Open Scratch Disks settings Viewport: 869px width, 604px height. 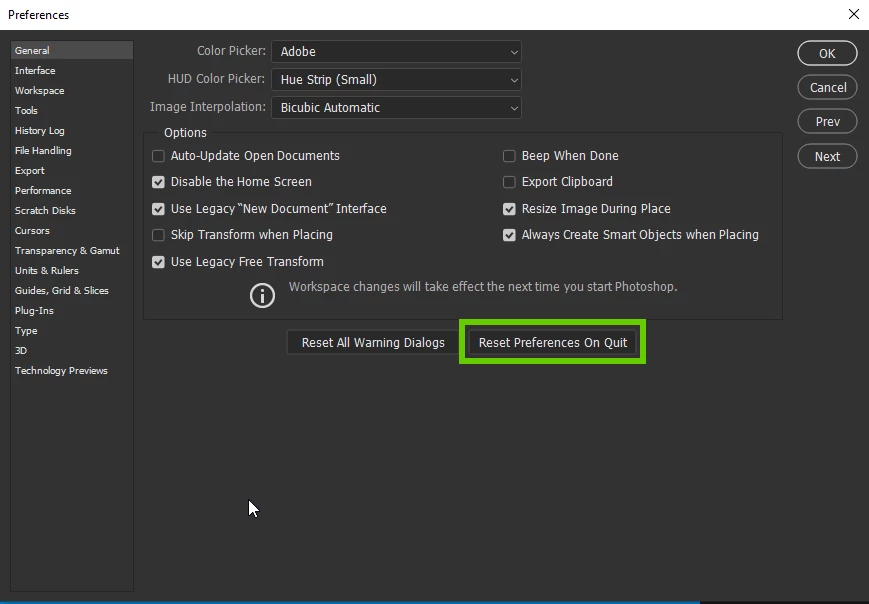(71, 211)
